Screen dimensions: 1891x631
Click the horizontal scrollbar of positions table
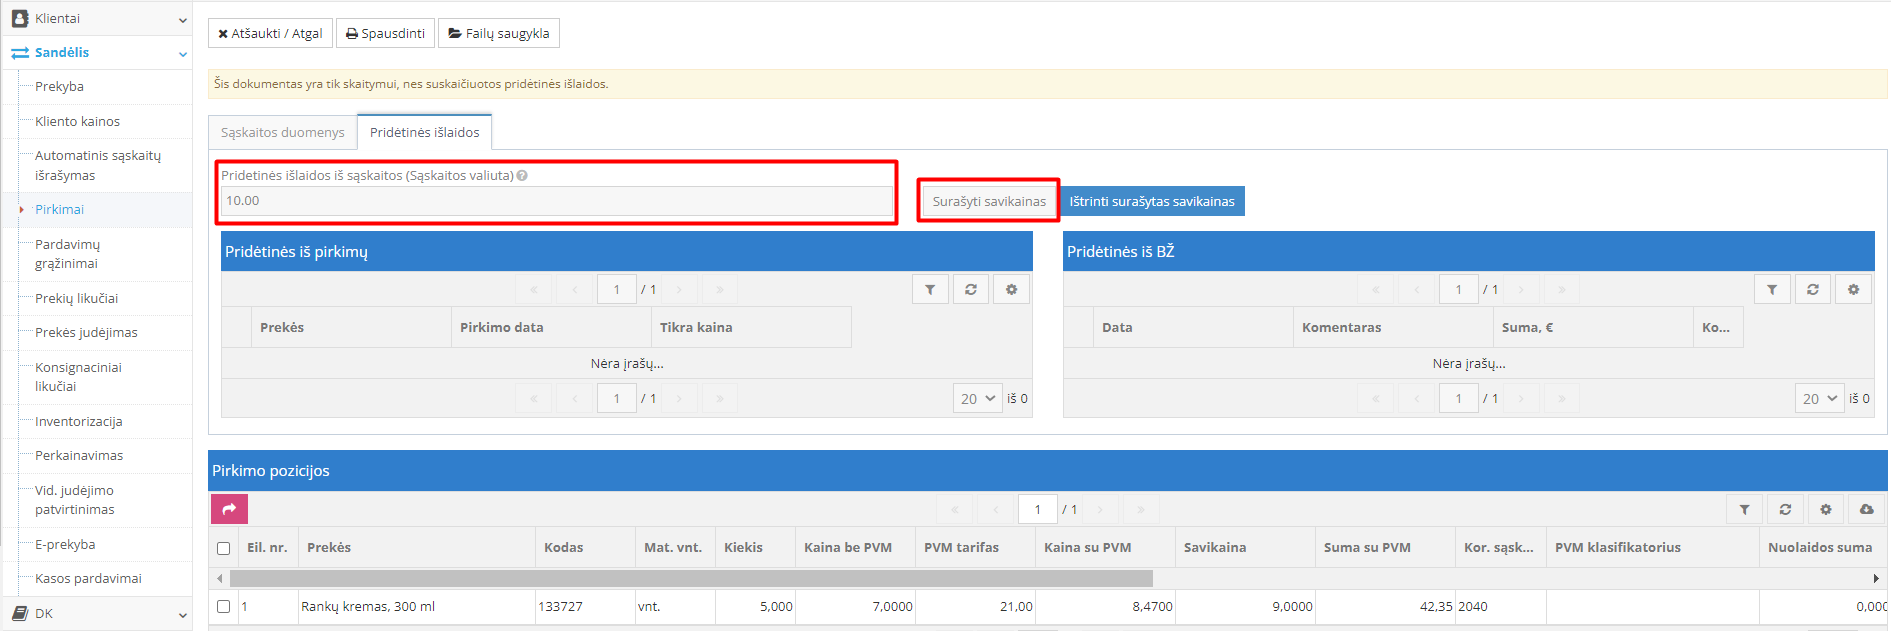coord(690,578)
